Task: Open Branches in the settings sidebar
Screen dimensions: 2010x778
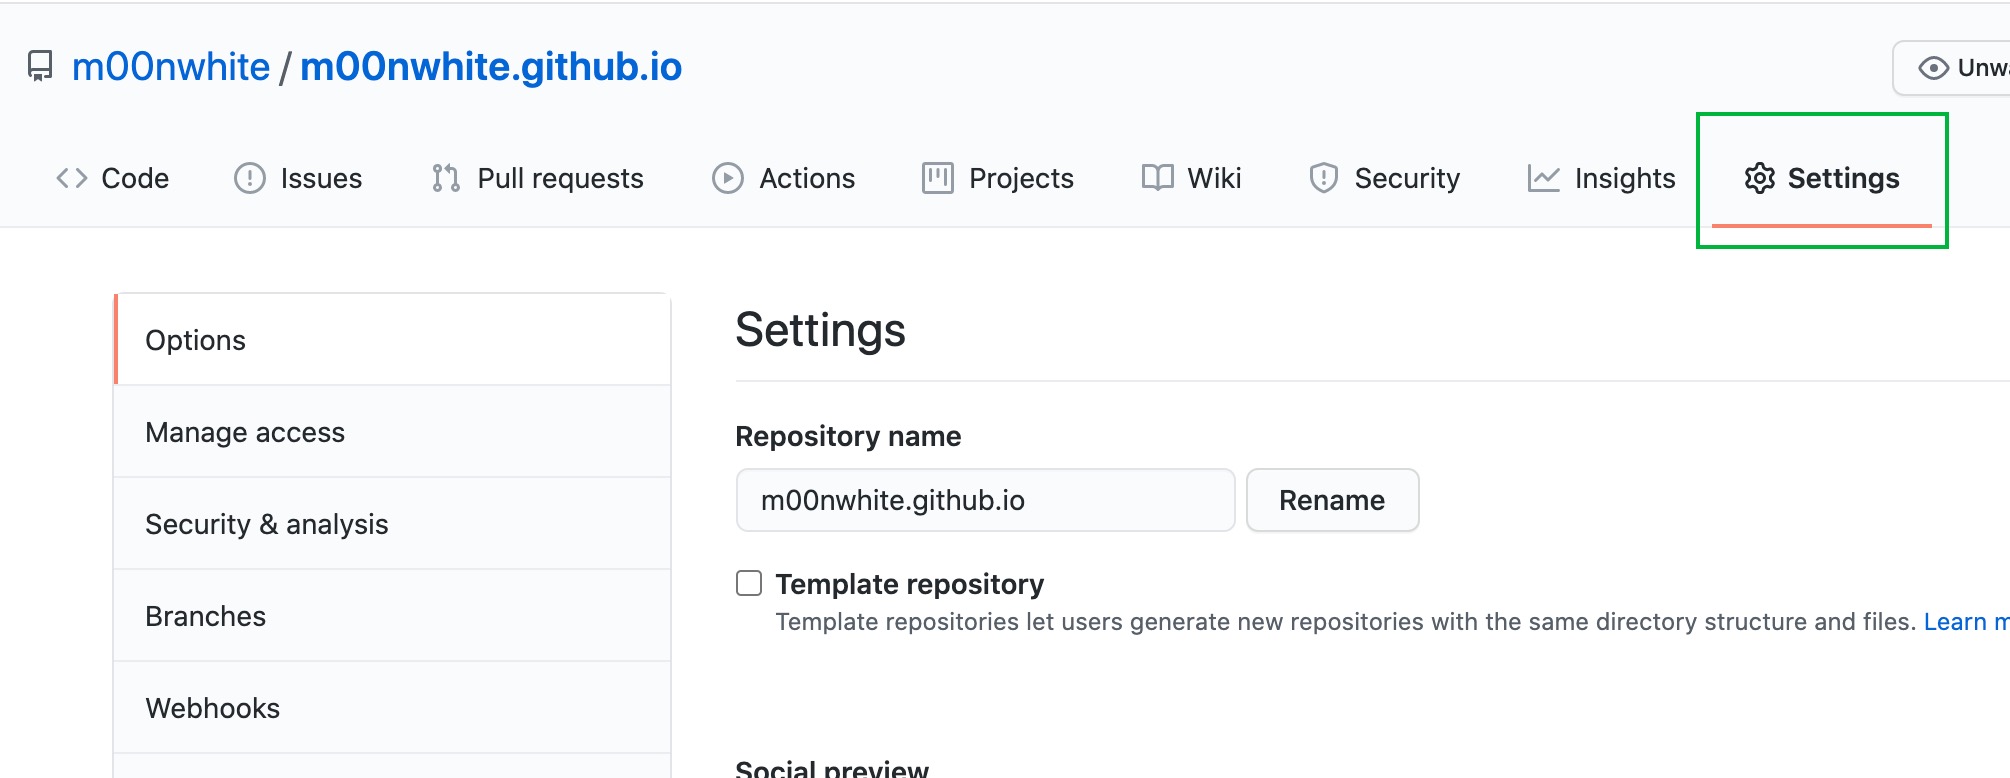Action: pyautogui.click(x=392, y=616)
